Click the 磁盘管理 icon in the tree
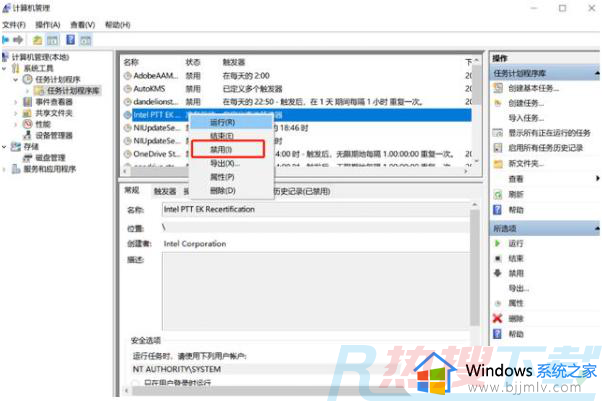The height and width of the screenshot is (401, 602). 28,157
